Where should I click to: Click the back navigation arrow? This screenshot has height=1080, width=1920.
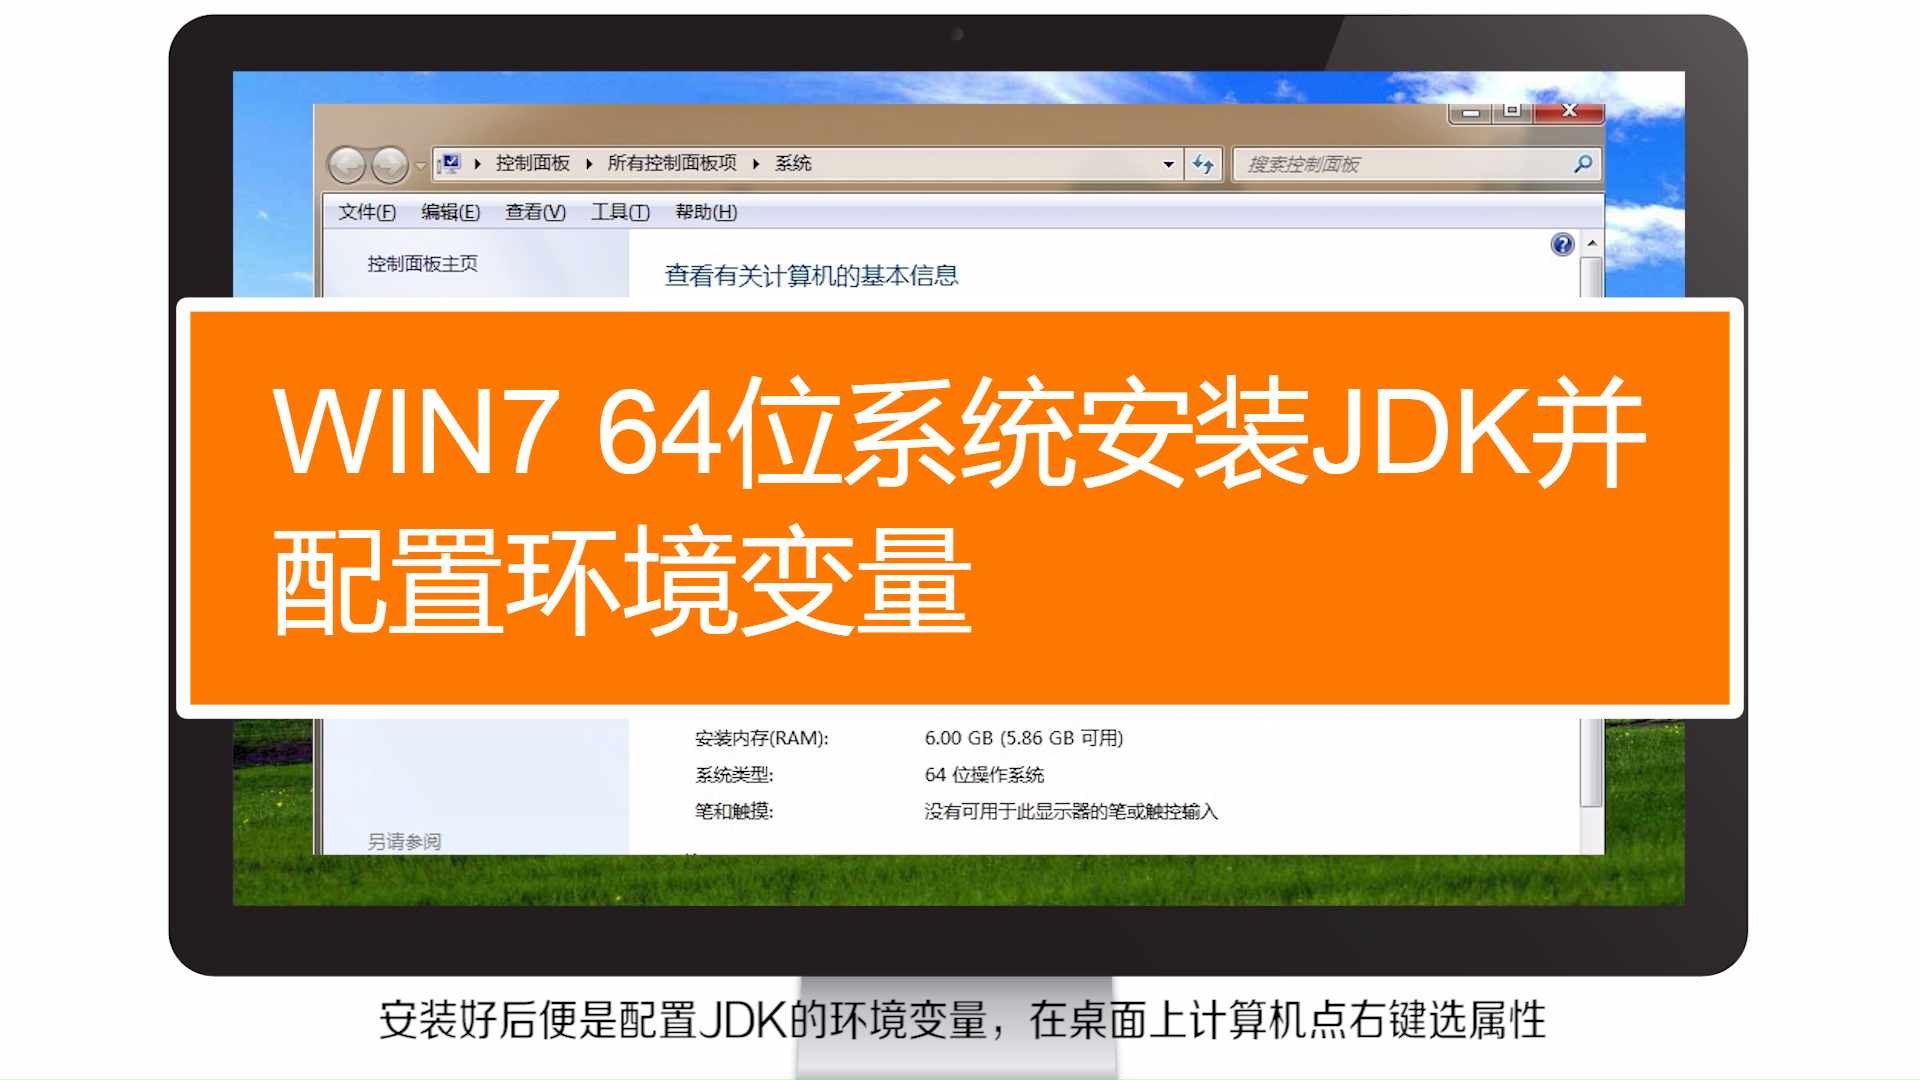point(347,164)
